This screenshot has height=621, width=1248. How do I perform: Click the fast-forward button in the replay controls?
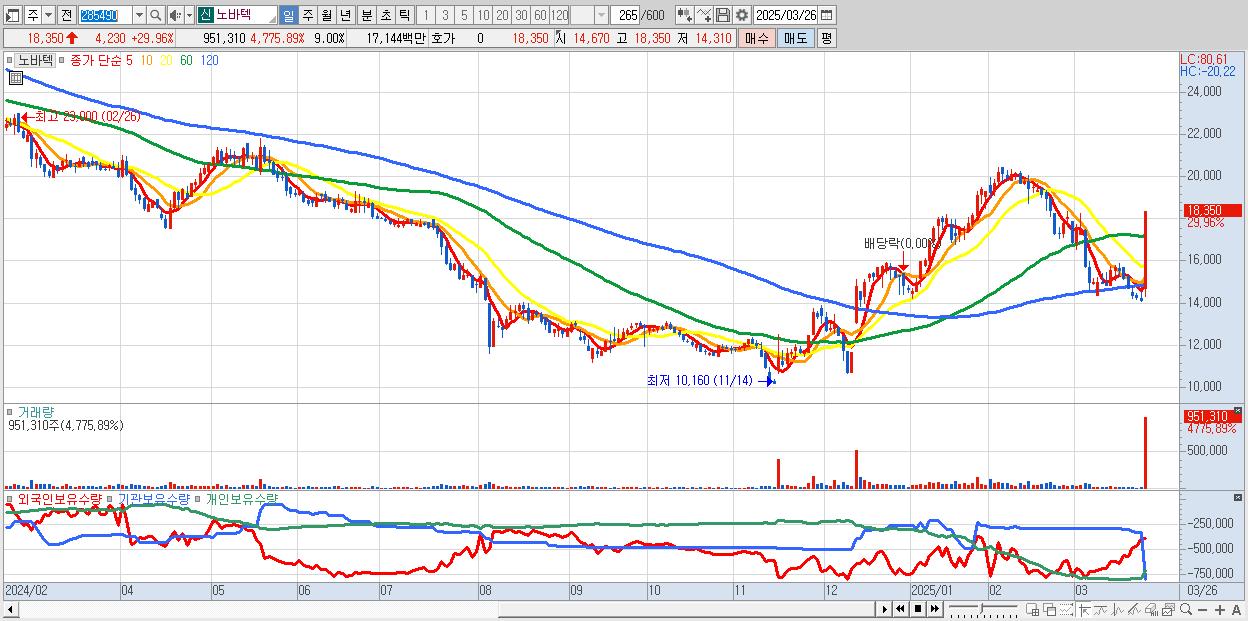point(935,609)
